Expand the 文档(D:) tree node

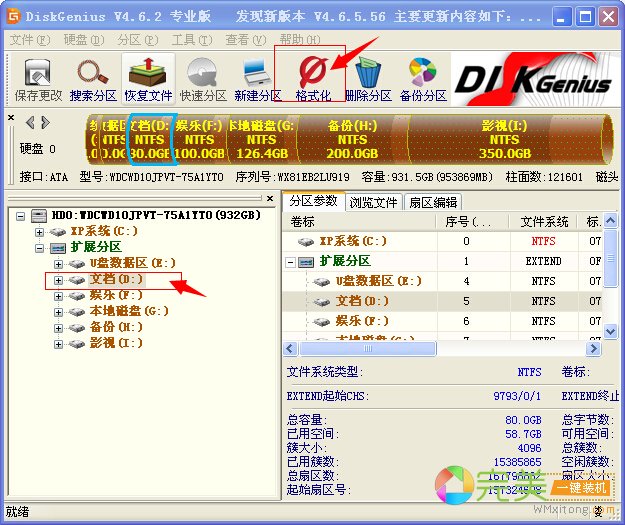point(58,280)
